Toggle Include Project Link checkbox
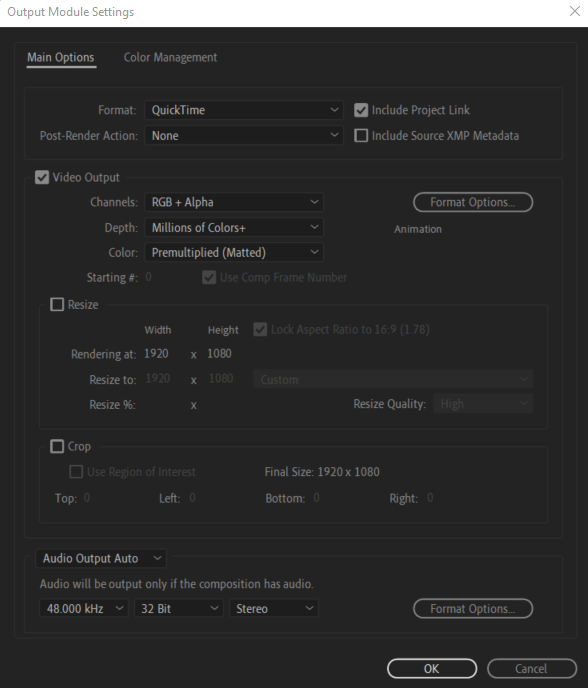The height and width of the screenshot is (688, 588). tap(361, 110)
